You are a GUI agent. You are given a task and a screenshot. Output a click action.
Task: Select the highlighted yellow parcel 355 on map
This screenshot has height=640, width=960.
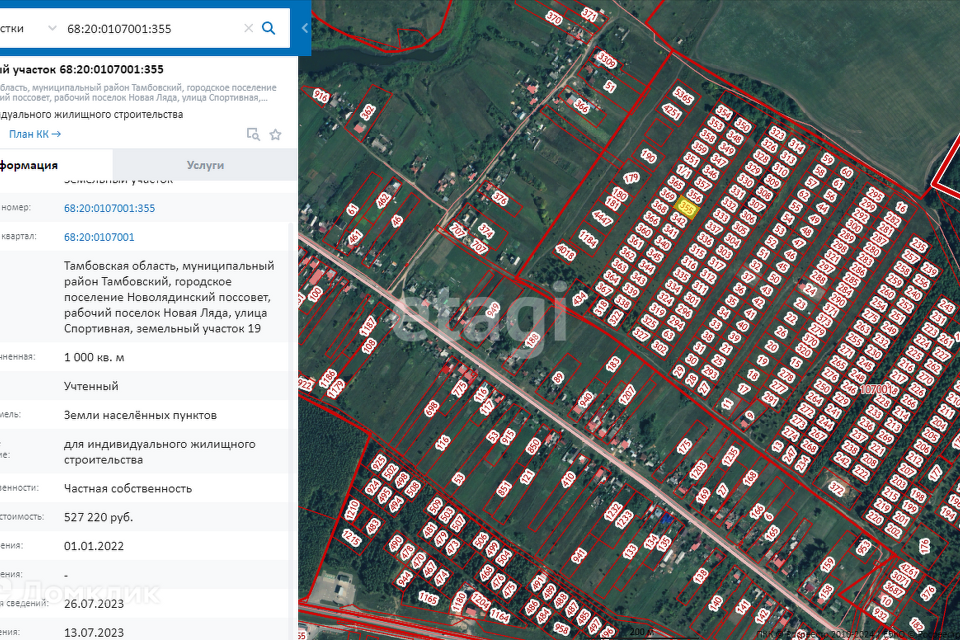(687, 207)
